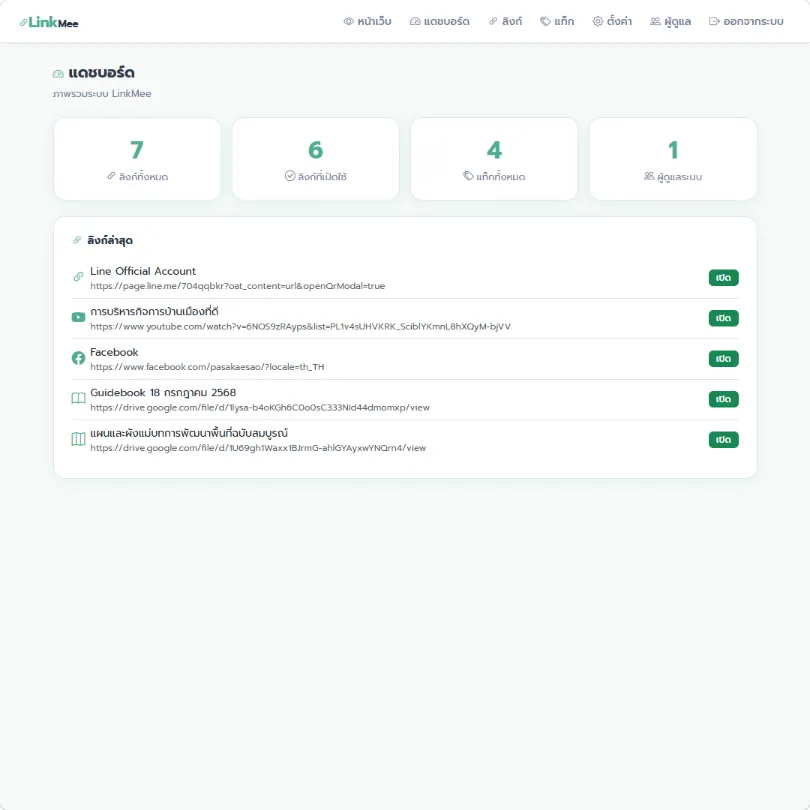Screen dimensions: 810x810
Task: Click the YouTube watch URL text
Action: pyautogui.click(x=300, y=326)
